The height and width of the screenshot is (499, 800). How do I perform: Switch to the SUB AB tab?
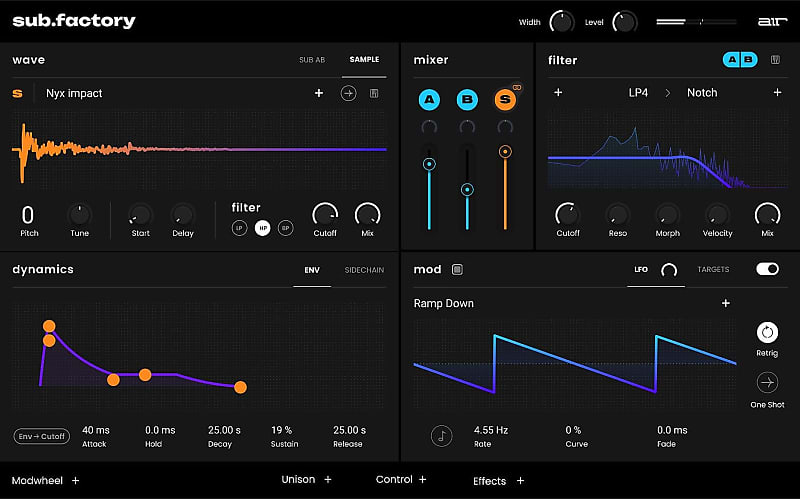312,60
